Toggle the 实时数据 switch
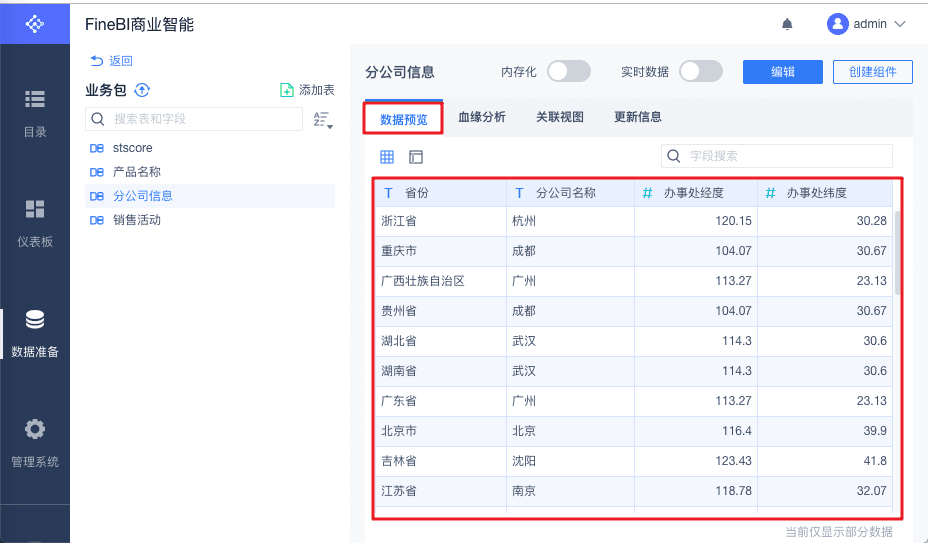Image resolution: width=928 pixels, height=543 pixels. pos(700,71)
